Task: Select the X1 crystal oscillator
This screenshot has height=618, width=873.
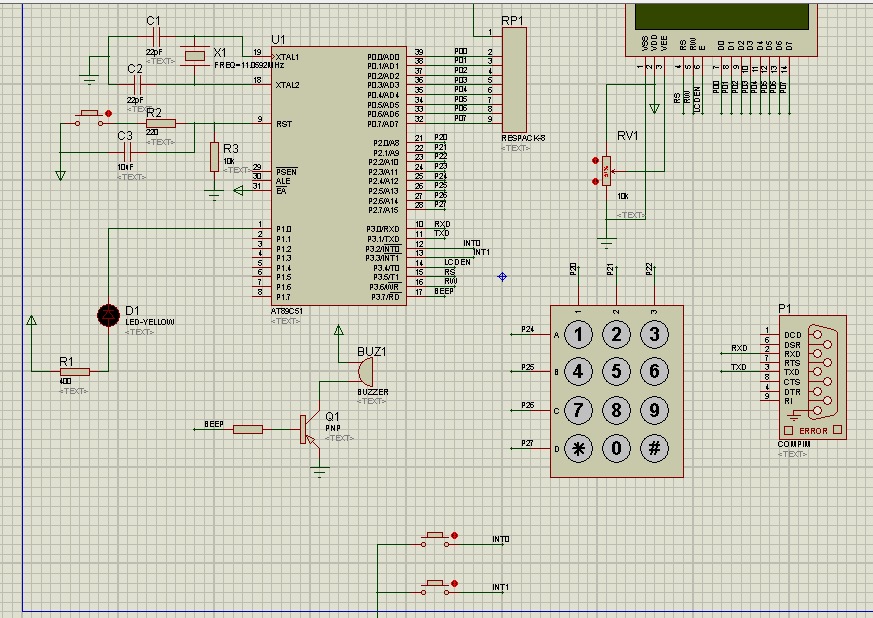Action: [x=194, y=56]
